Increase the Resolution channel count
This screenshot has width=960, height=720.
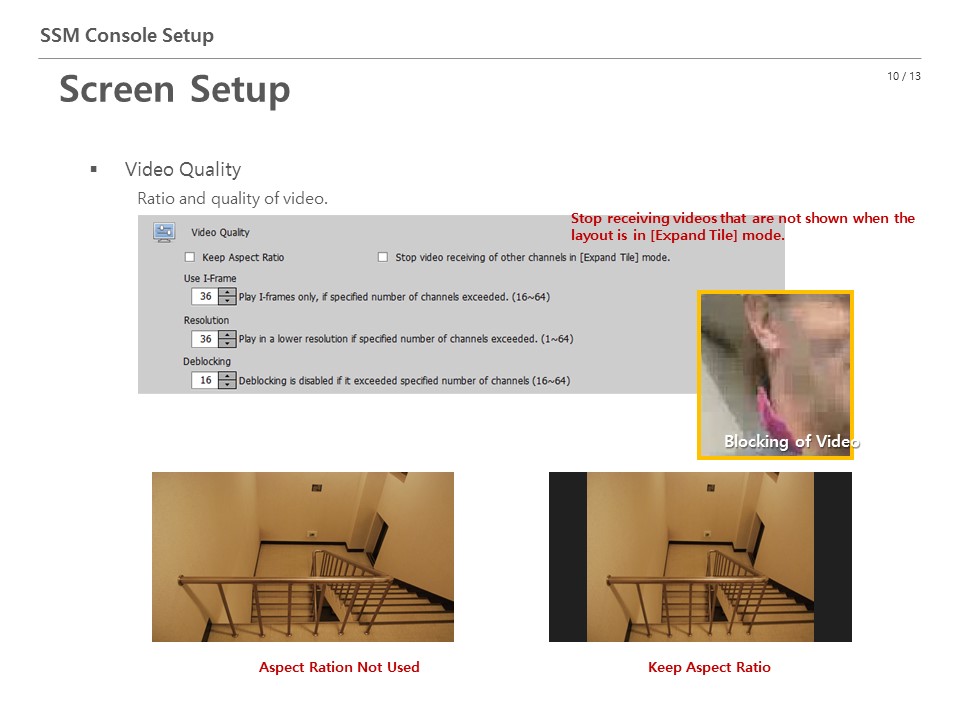(227, 335)
